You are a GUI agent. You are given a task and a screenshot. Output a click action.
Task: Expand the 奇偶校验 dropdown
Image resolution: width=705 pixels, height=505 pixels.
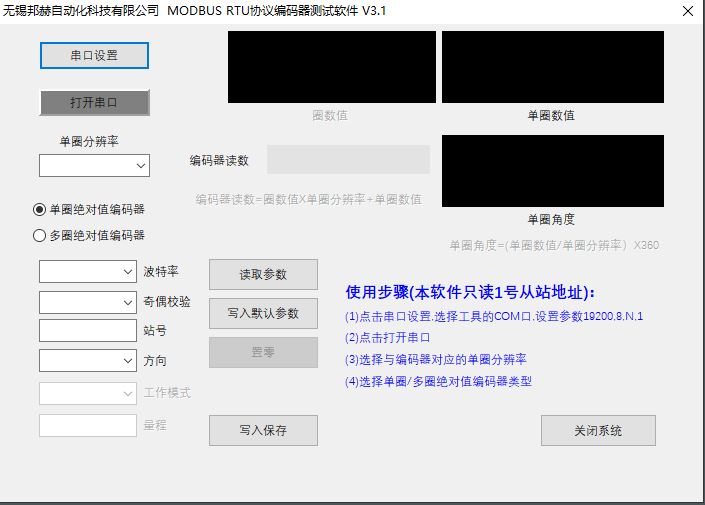tap(88, 302)
